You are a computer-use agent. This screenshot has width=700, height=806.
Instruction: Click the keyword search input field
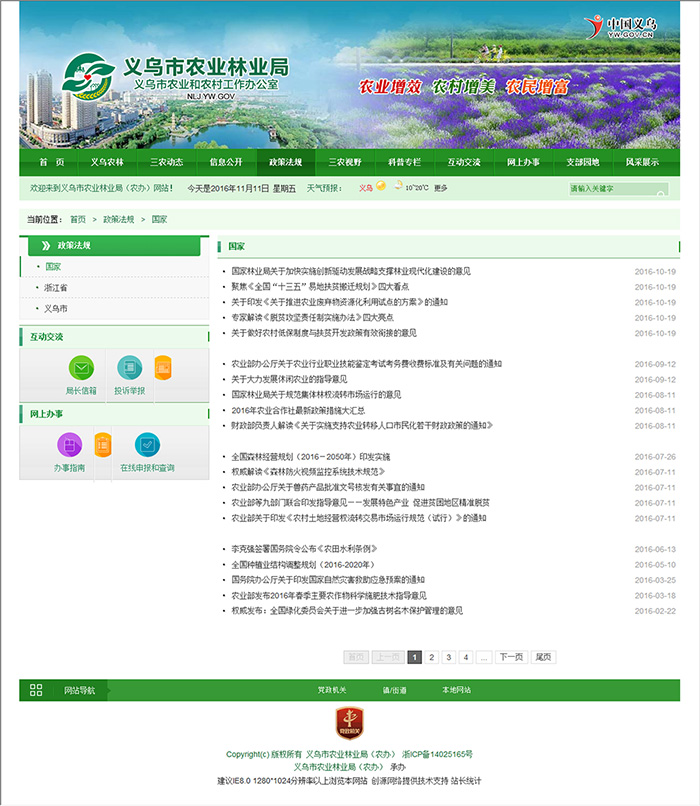(x=617, y=188)
